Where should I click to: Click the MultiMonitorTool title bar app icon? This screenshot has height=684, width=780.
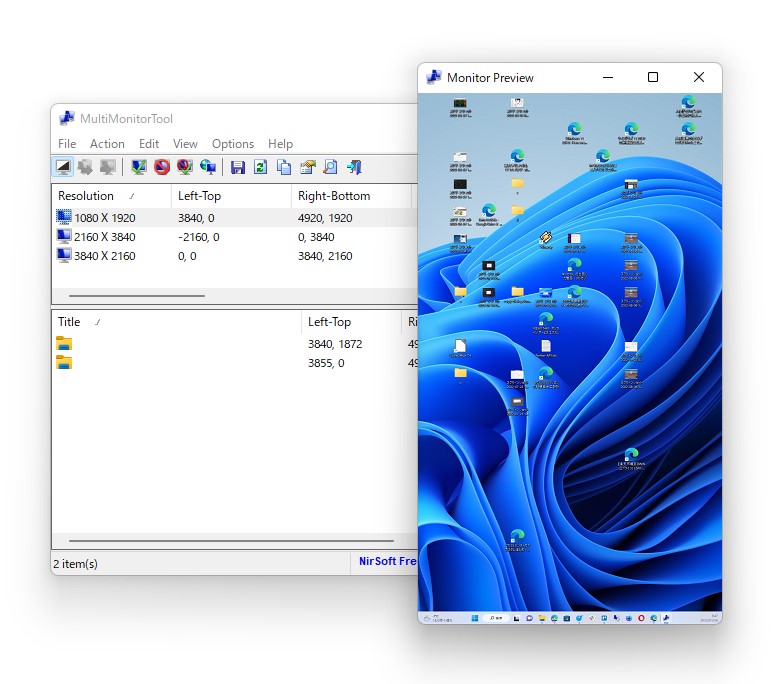[67, 118]
